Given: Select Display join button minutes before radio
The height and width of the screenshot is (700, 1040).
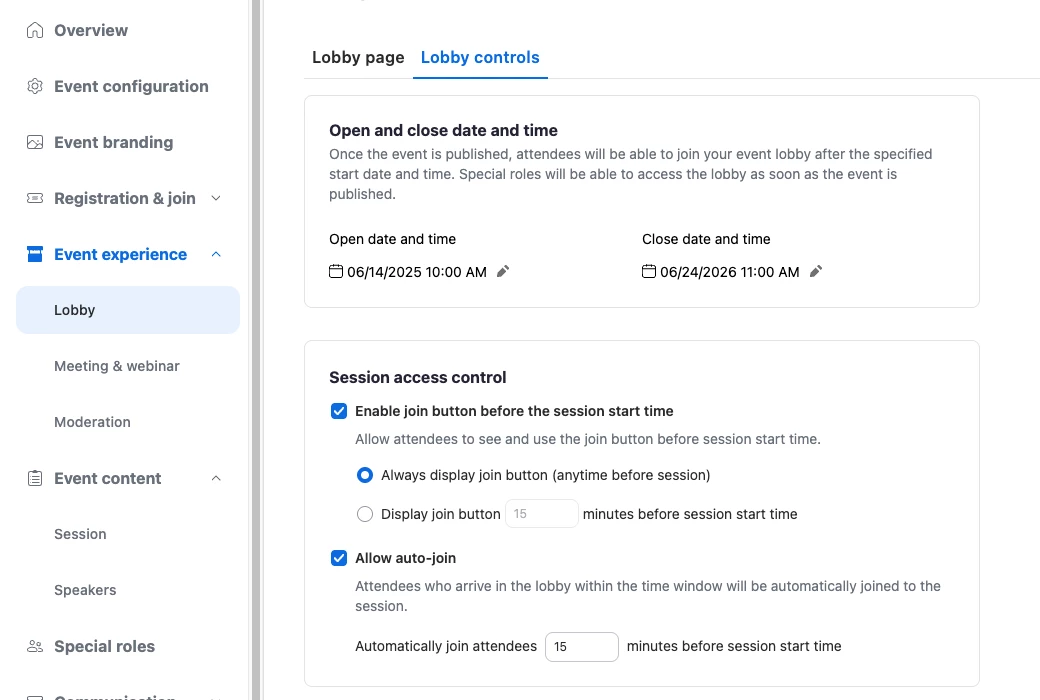Looking at the screenshot, I should click(x=365, y=514).
